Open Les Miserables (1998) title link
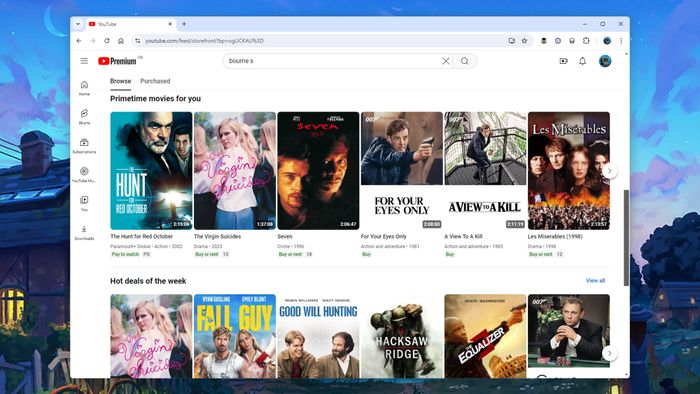Screen dimensions: 700x394 click(555, 236)
